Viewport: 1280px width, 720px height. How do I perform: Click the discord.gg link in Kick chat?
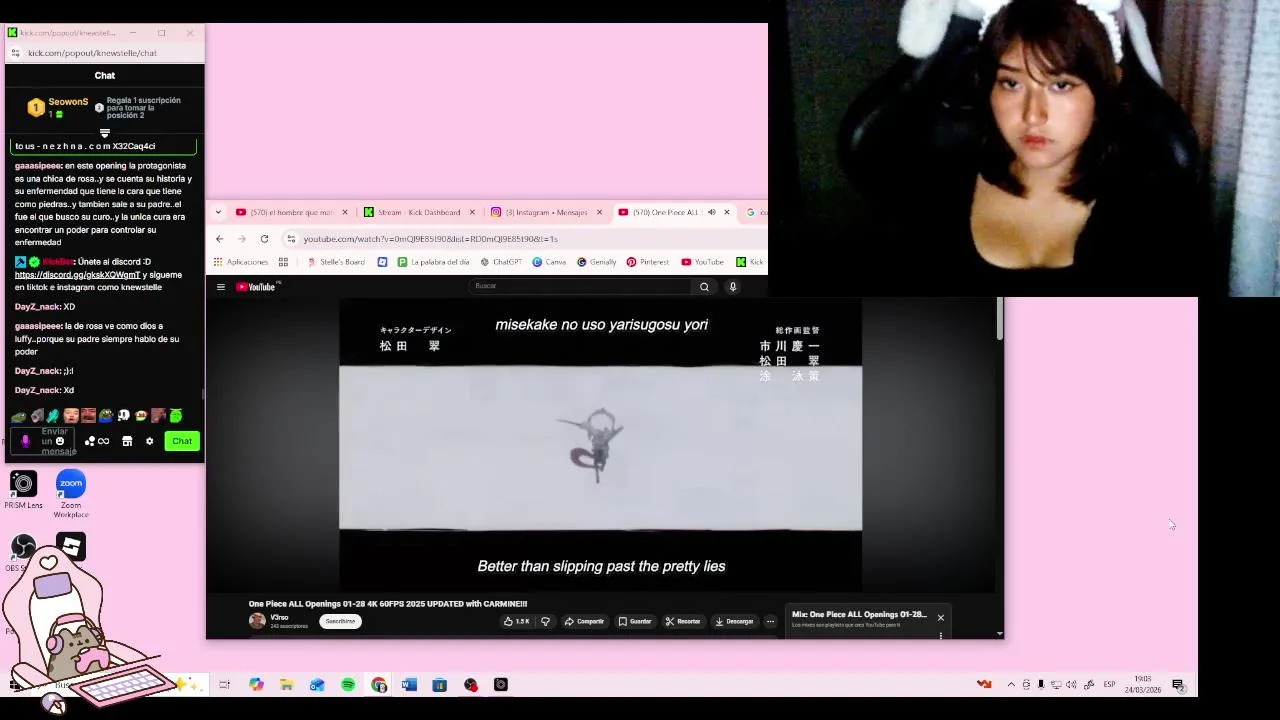pos(77,275)
